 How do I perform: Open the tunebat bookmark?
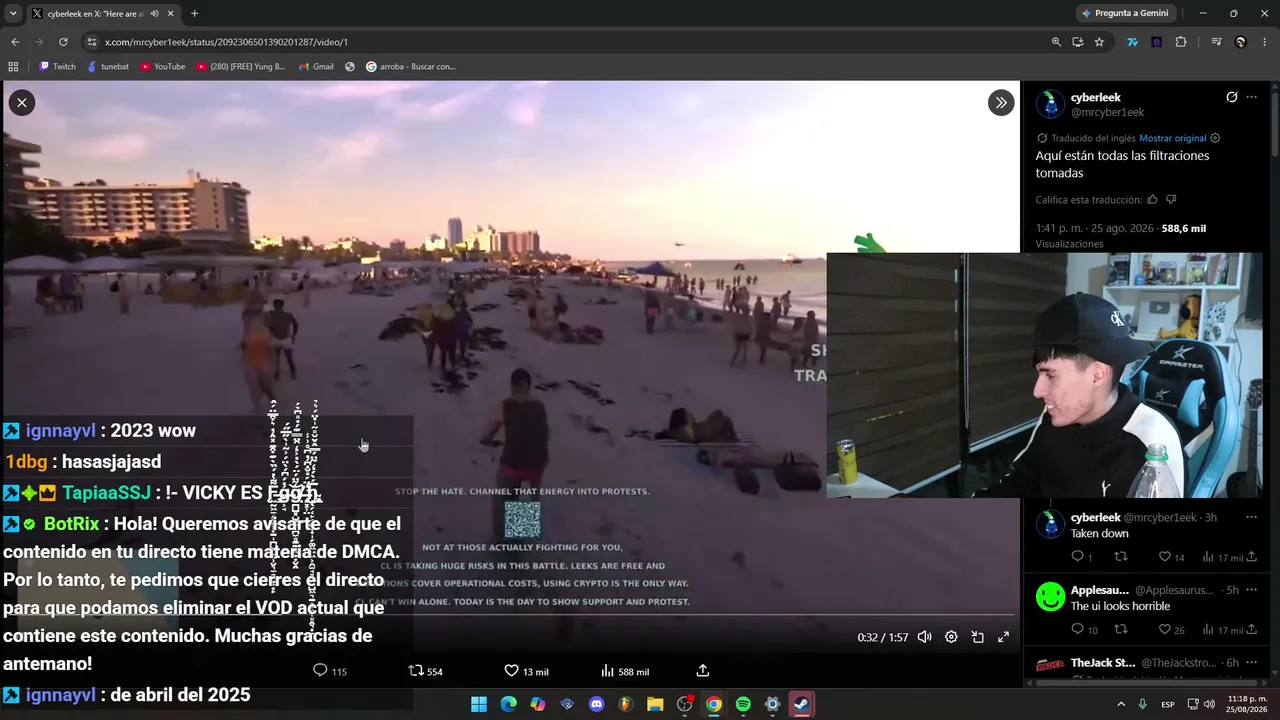[108, 67]
